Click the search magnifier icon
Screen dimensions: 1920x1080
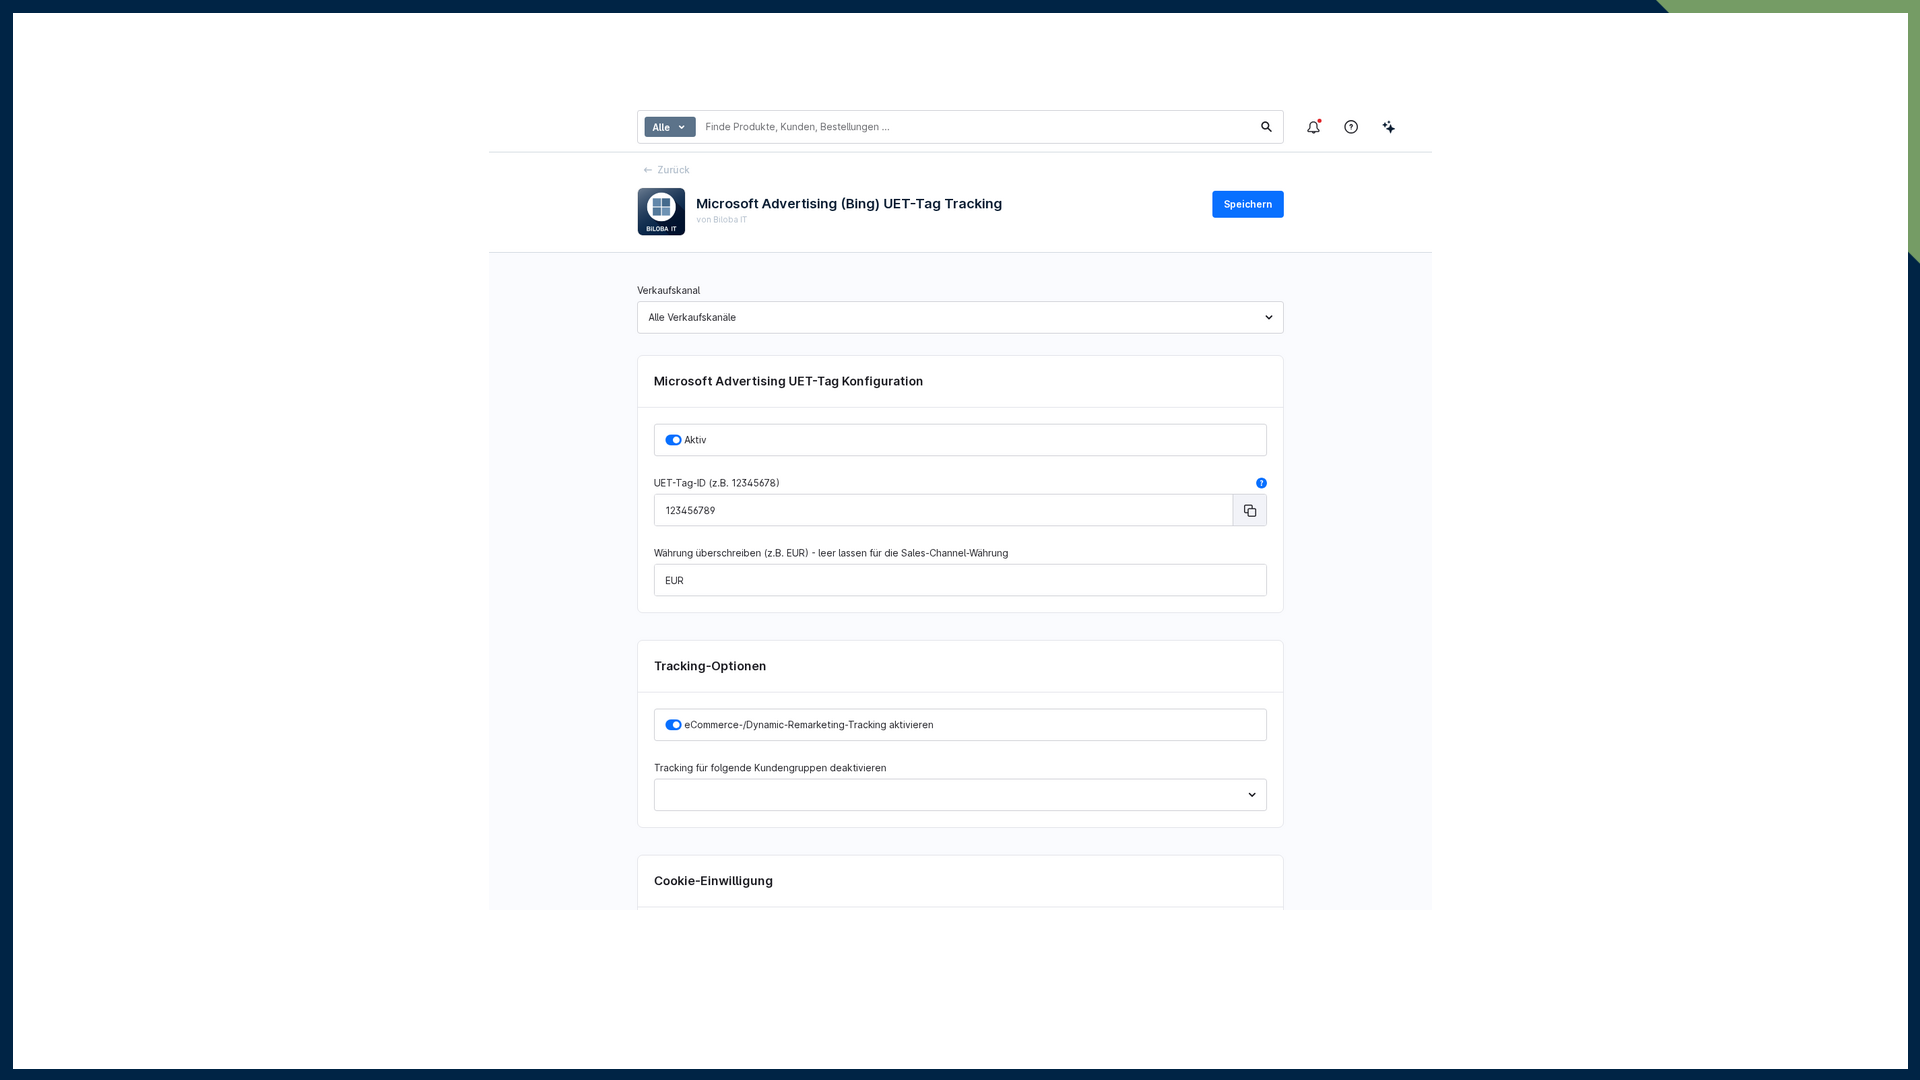coord(1266,127)
